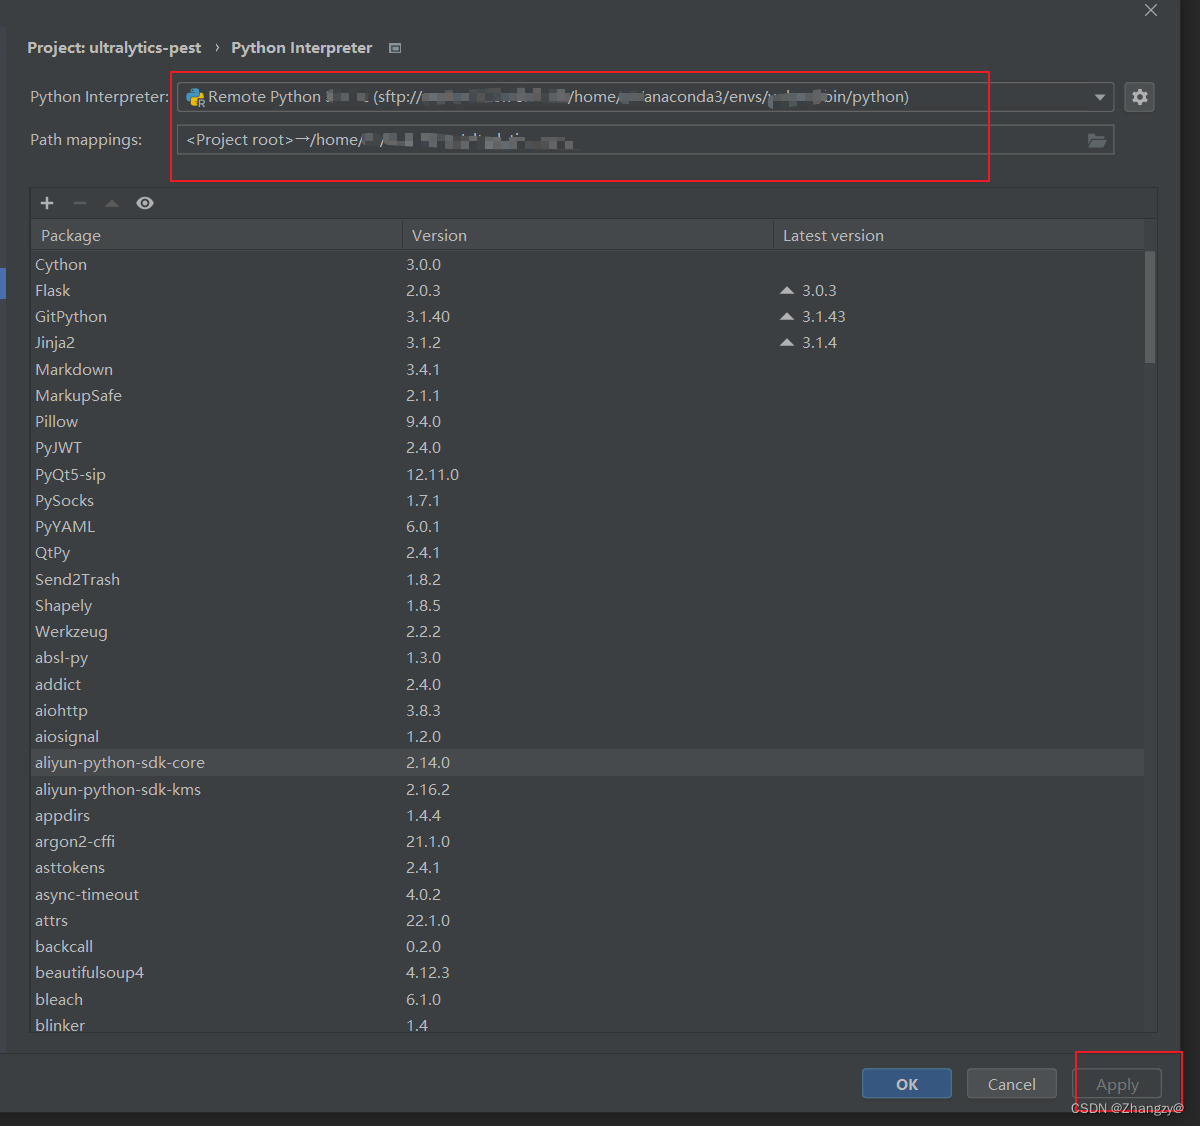This screenshot has width=1200, height=1126.
Task: Select the aiohttp package row
Action: tap(587, 711)
